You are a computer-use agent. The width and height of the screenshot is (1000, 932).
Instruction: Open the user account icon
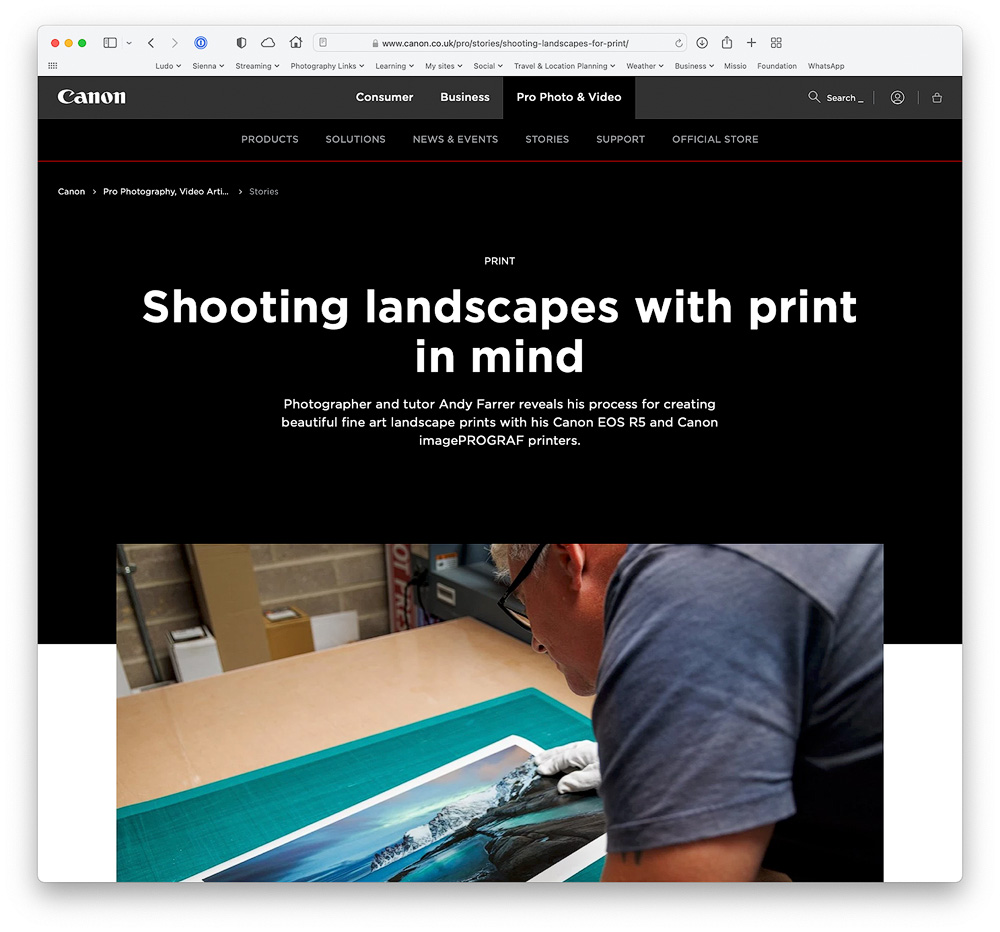coord(897,98)
